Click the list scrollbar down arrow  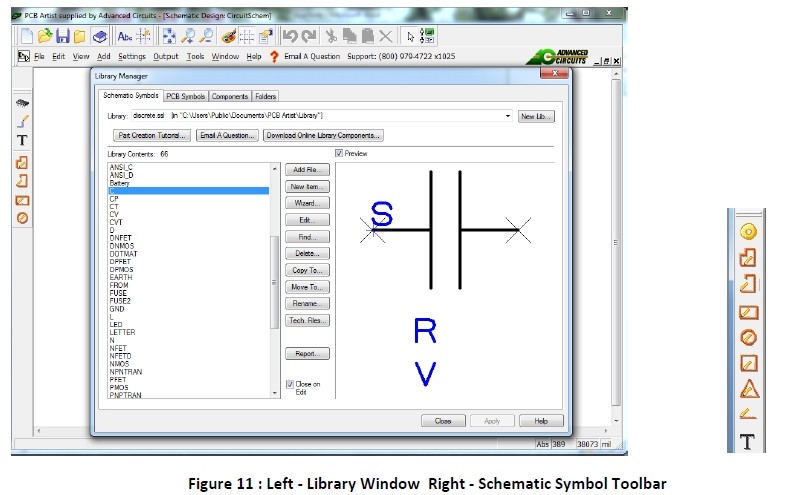pos(275,394)
